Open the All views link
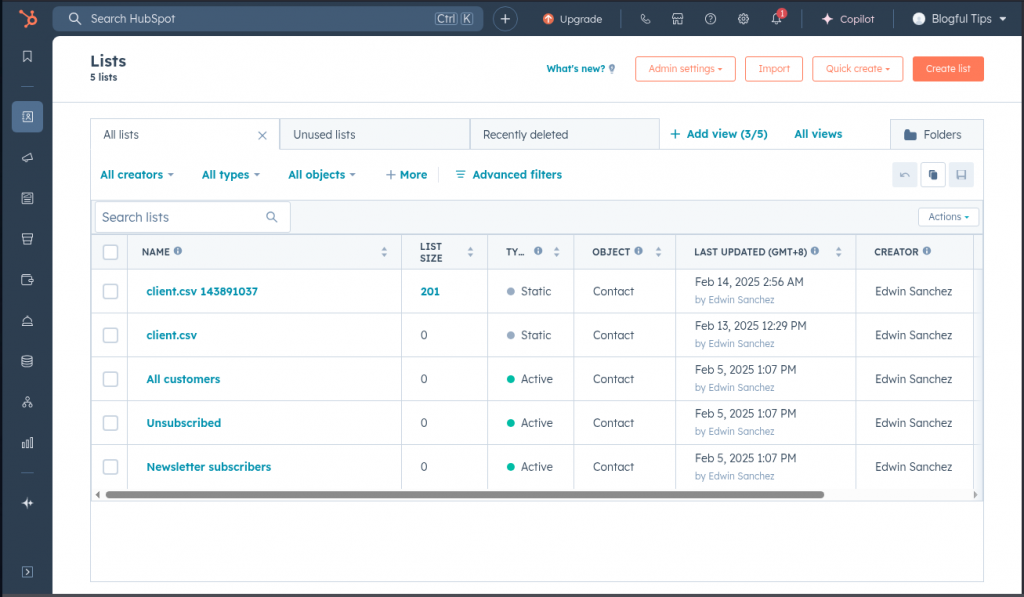 tap(818, 134)
